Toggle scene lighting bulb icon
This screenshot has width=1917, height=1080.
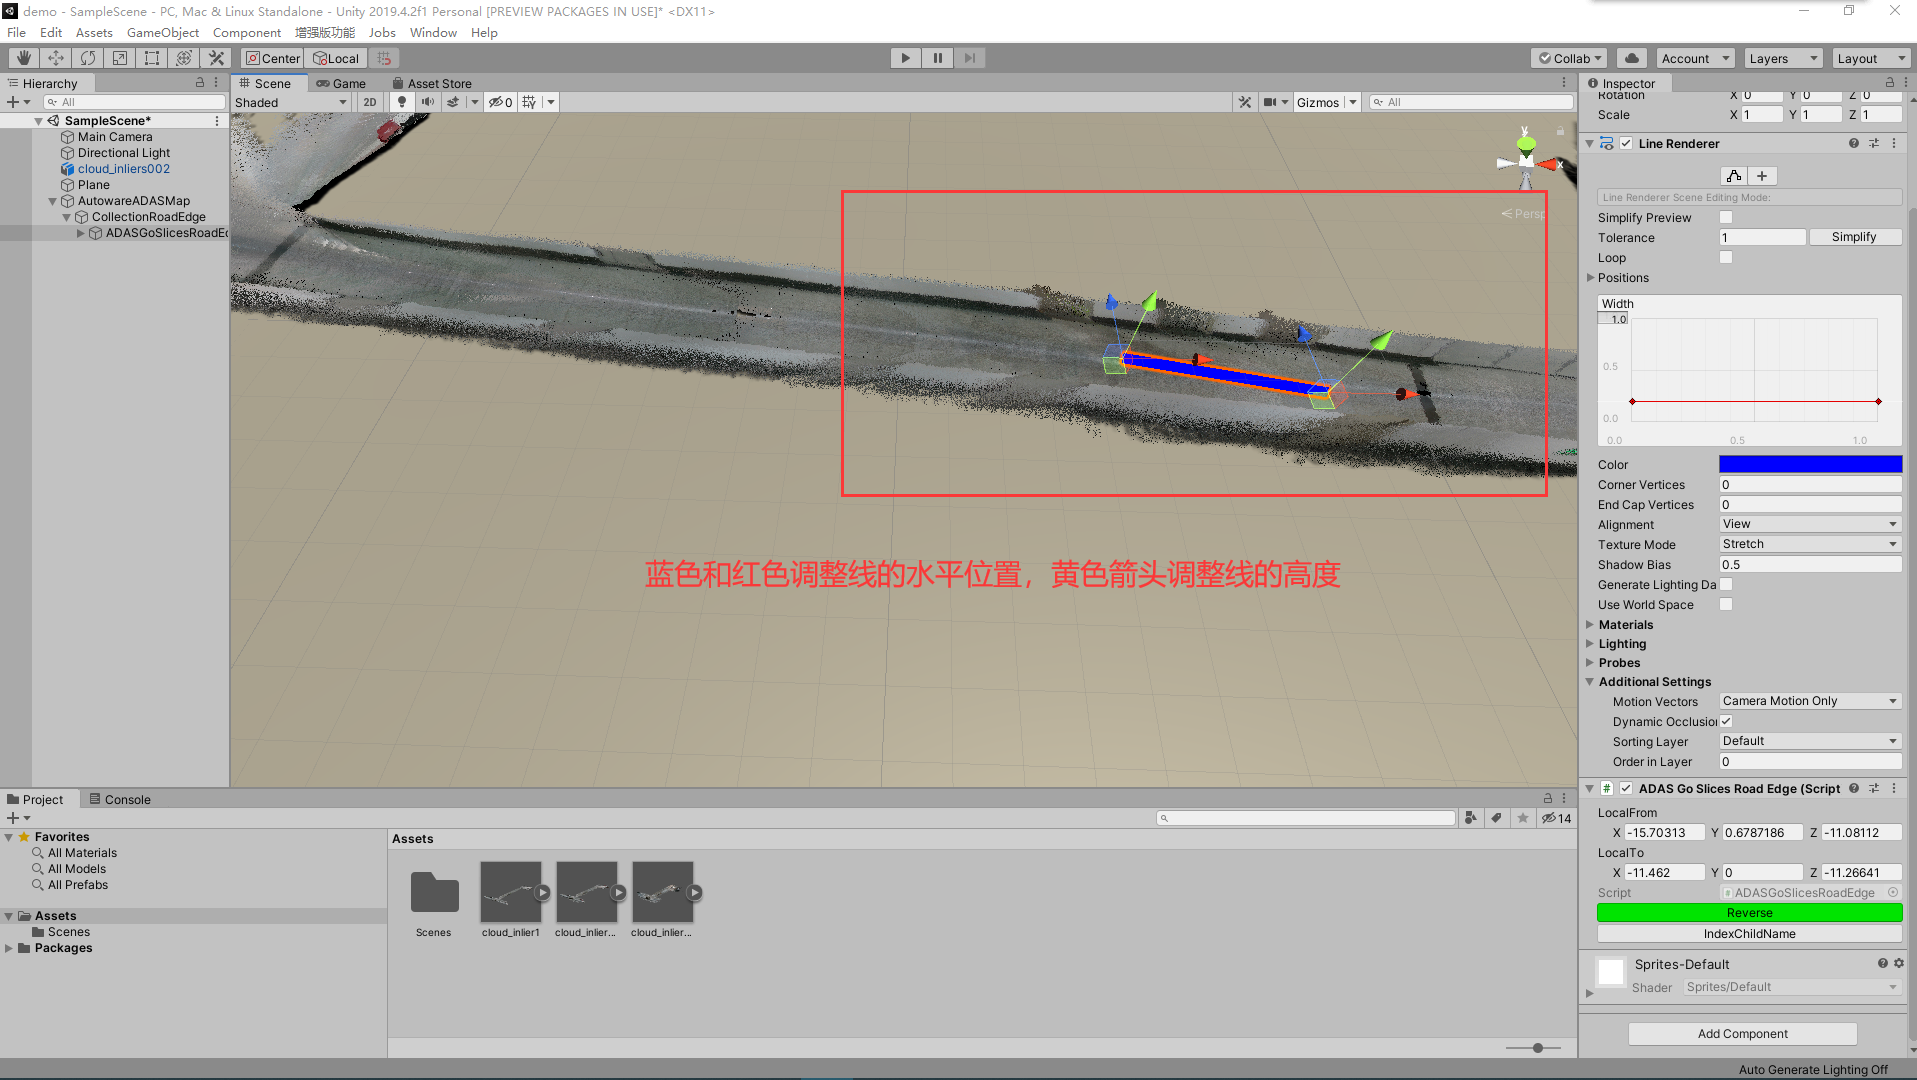[x=402, y=102]
